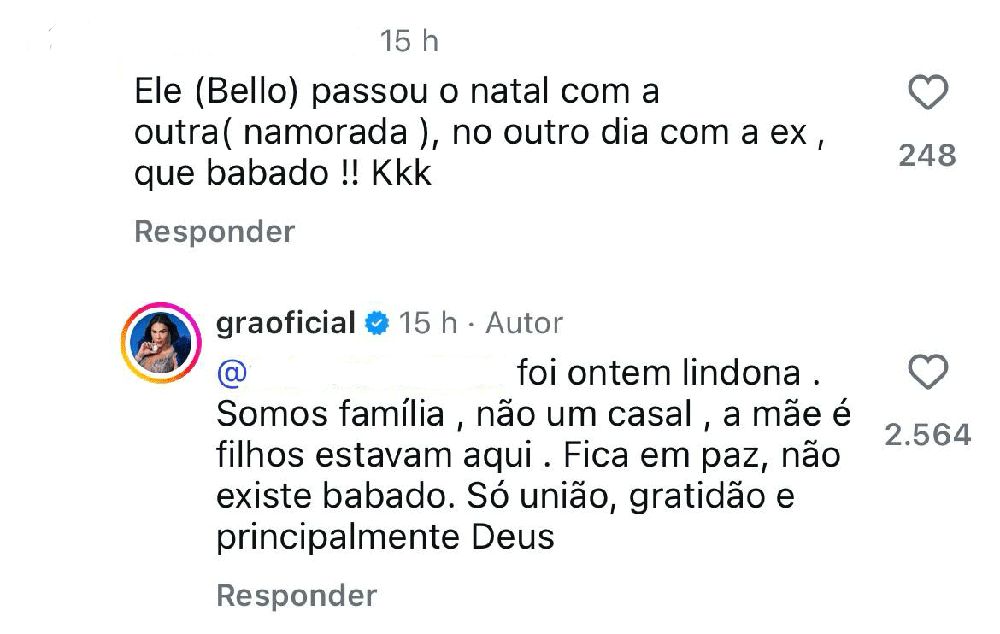Viewport: 1000px width, 634px height.
Task: Open the graoficial username profile link
Action: point(286,324)
